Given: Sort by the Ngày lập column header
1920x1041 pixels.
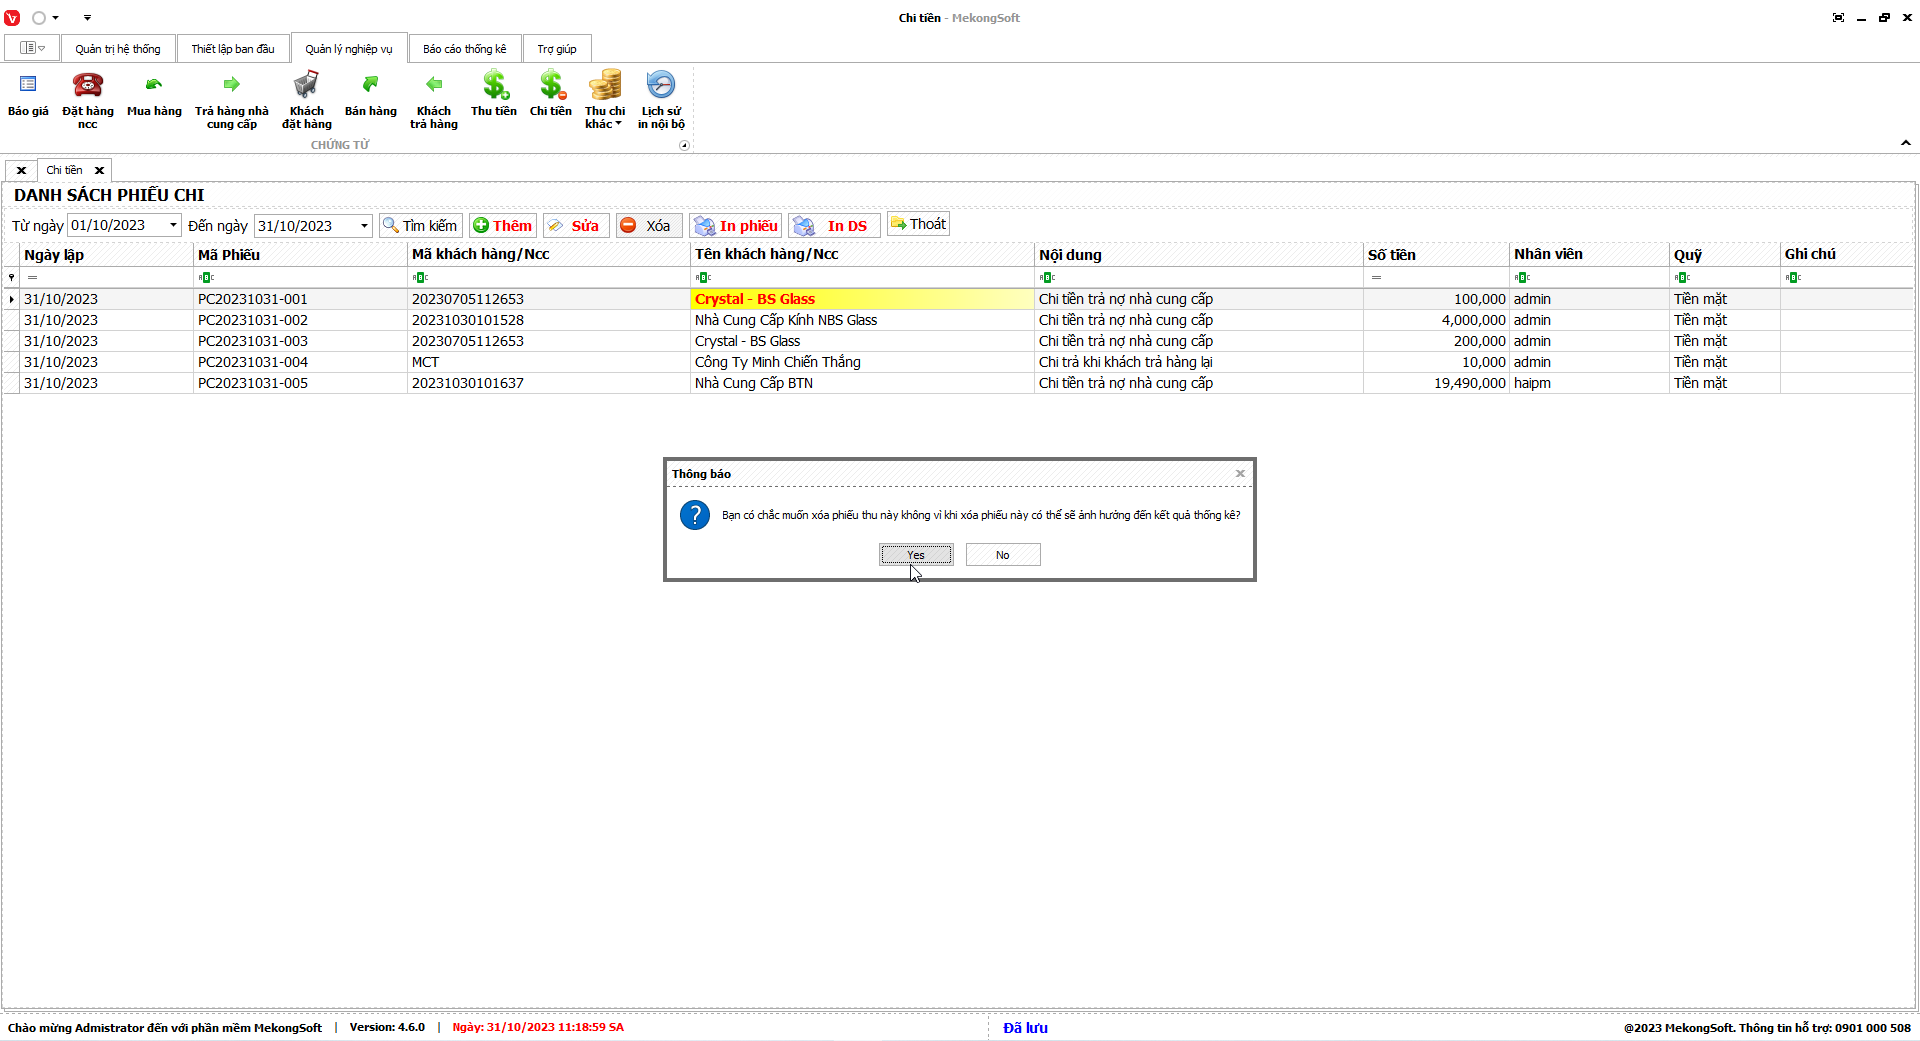Looking at the screenshot, I should click(x=107, y=255).
